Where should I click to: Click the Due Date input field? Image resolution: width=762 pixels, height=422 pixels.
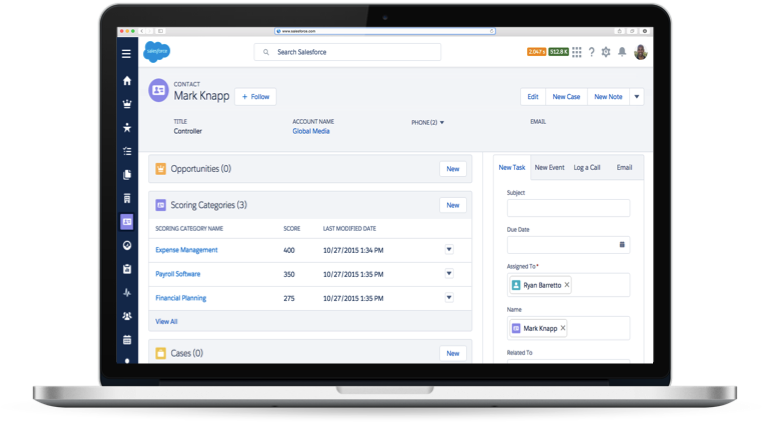click(568, 245)
